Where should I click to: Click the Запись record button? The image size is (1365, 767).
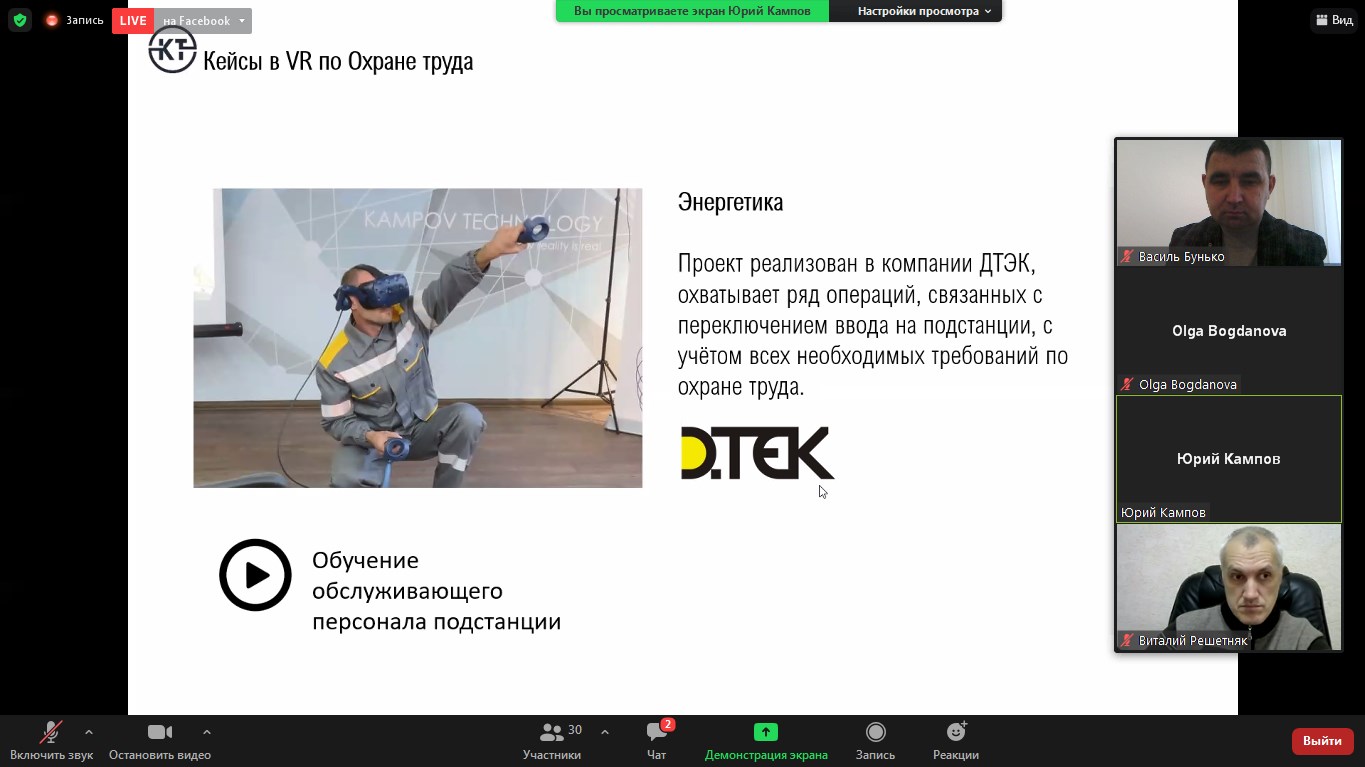[x=876, y=741]
